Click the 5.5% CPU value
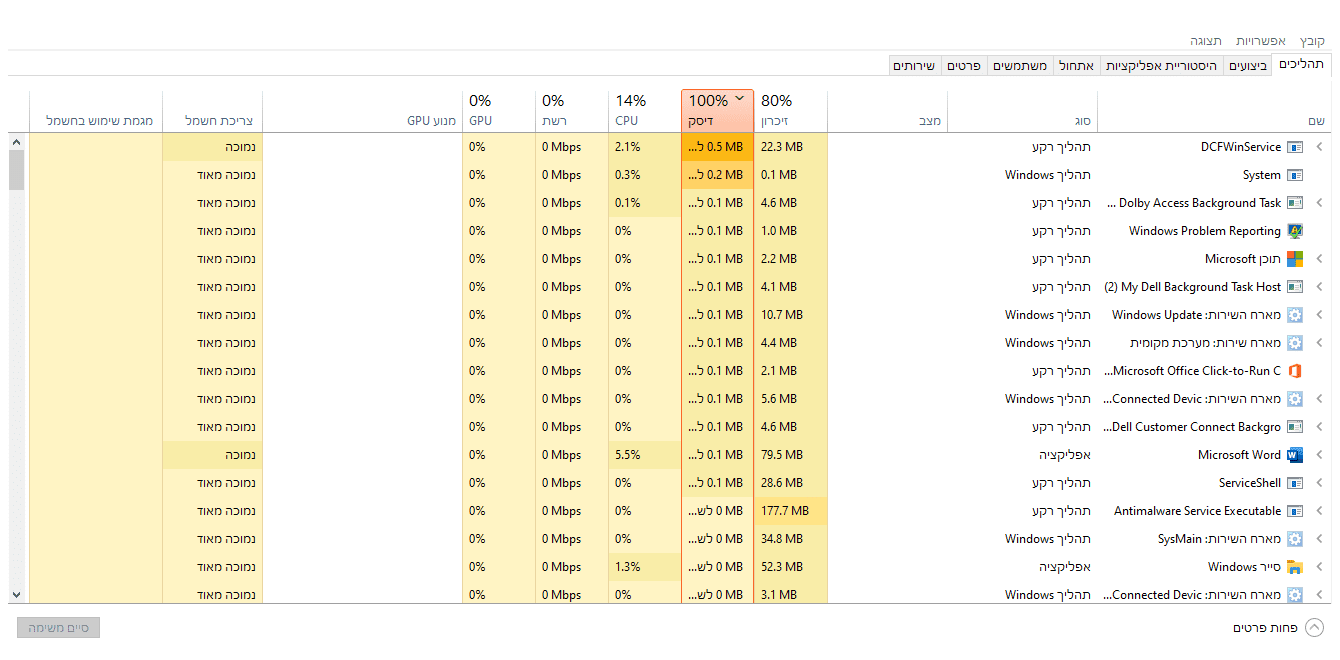Viewport: 1340px width, 660px height. pyautogui.click(x=627, y=455)
